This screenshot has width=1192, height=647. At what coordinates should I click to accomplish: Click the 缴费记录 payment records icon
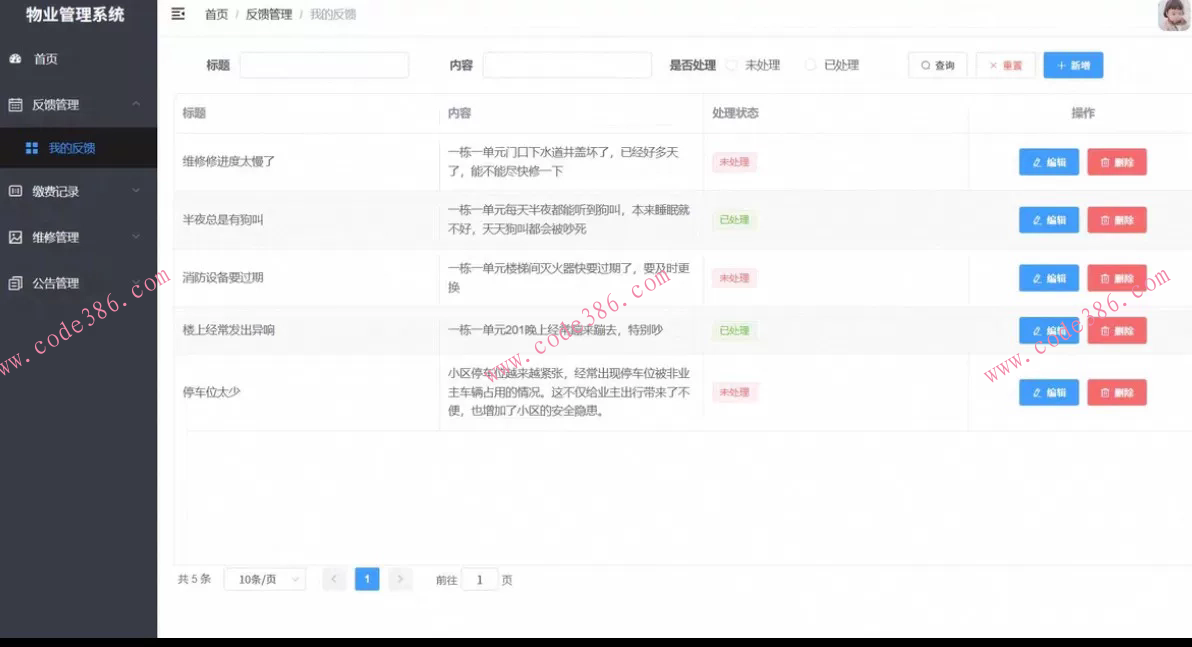[17, 190]
